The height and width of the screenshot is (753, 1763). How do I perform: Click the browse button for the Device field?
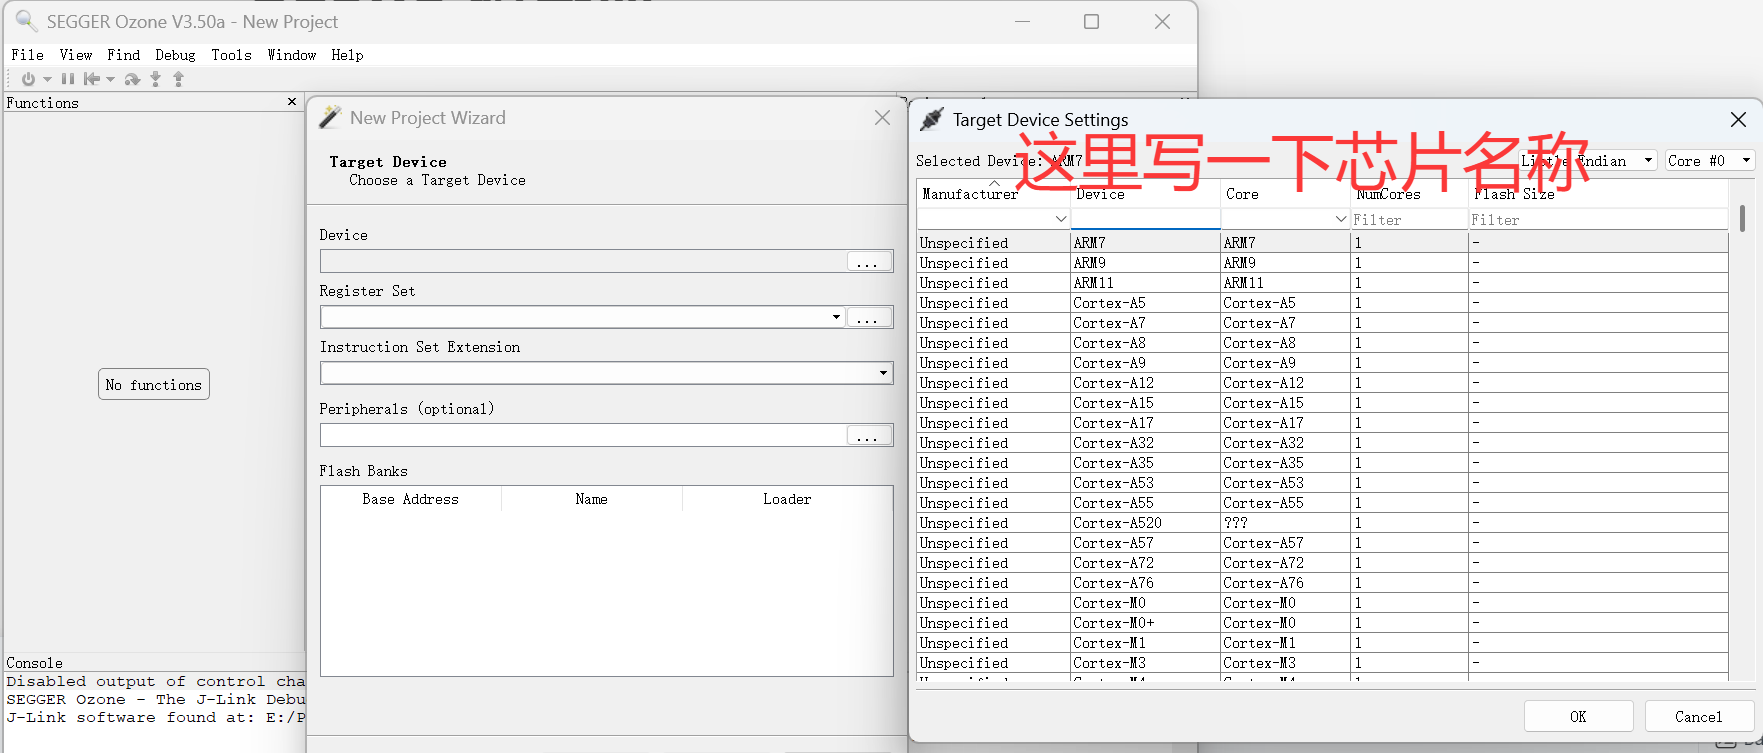pyautogui.click(x=868, y=261)
